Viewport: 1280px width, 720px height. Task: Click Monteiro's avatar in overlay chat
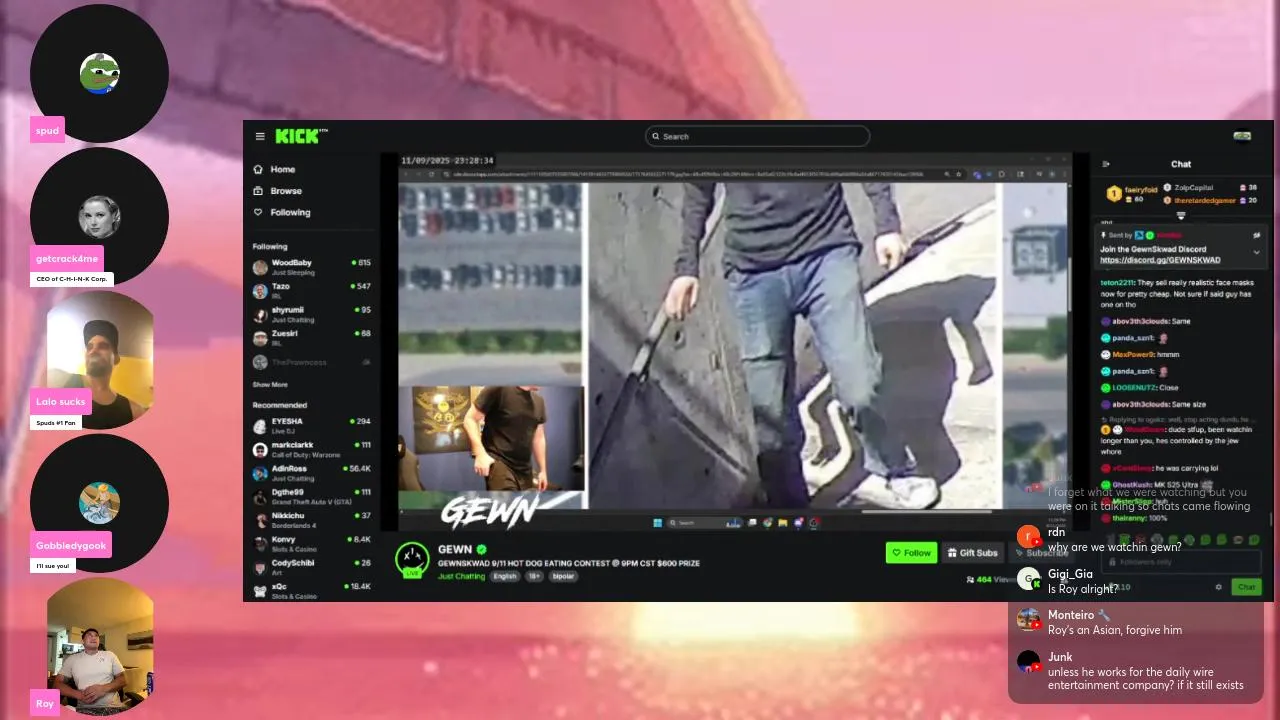pyautogui.click(x=1029, y=619)
